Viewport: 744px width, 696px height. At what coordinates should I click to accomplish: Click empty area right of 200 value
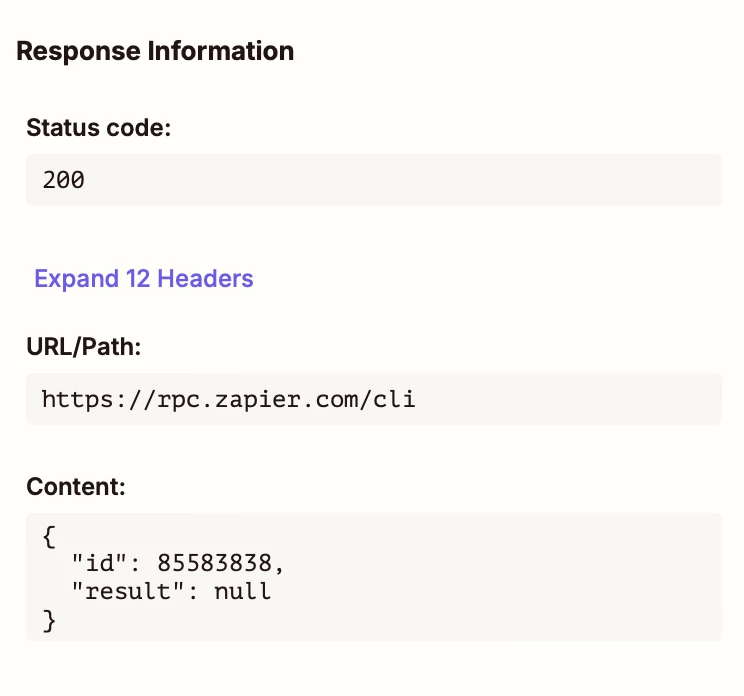pyautogui.click(x=403, y=180)
